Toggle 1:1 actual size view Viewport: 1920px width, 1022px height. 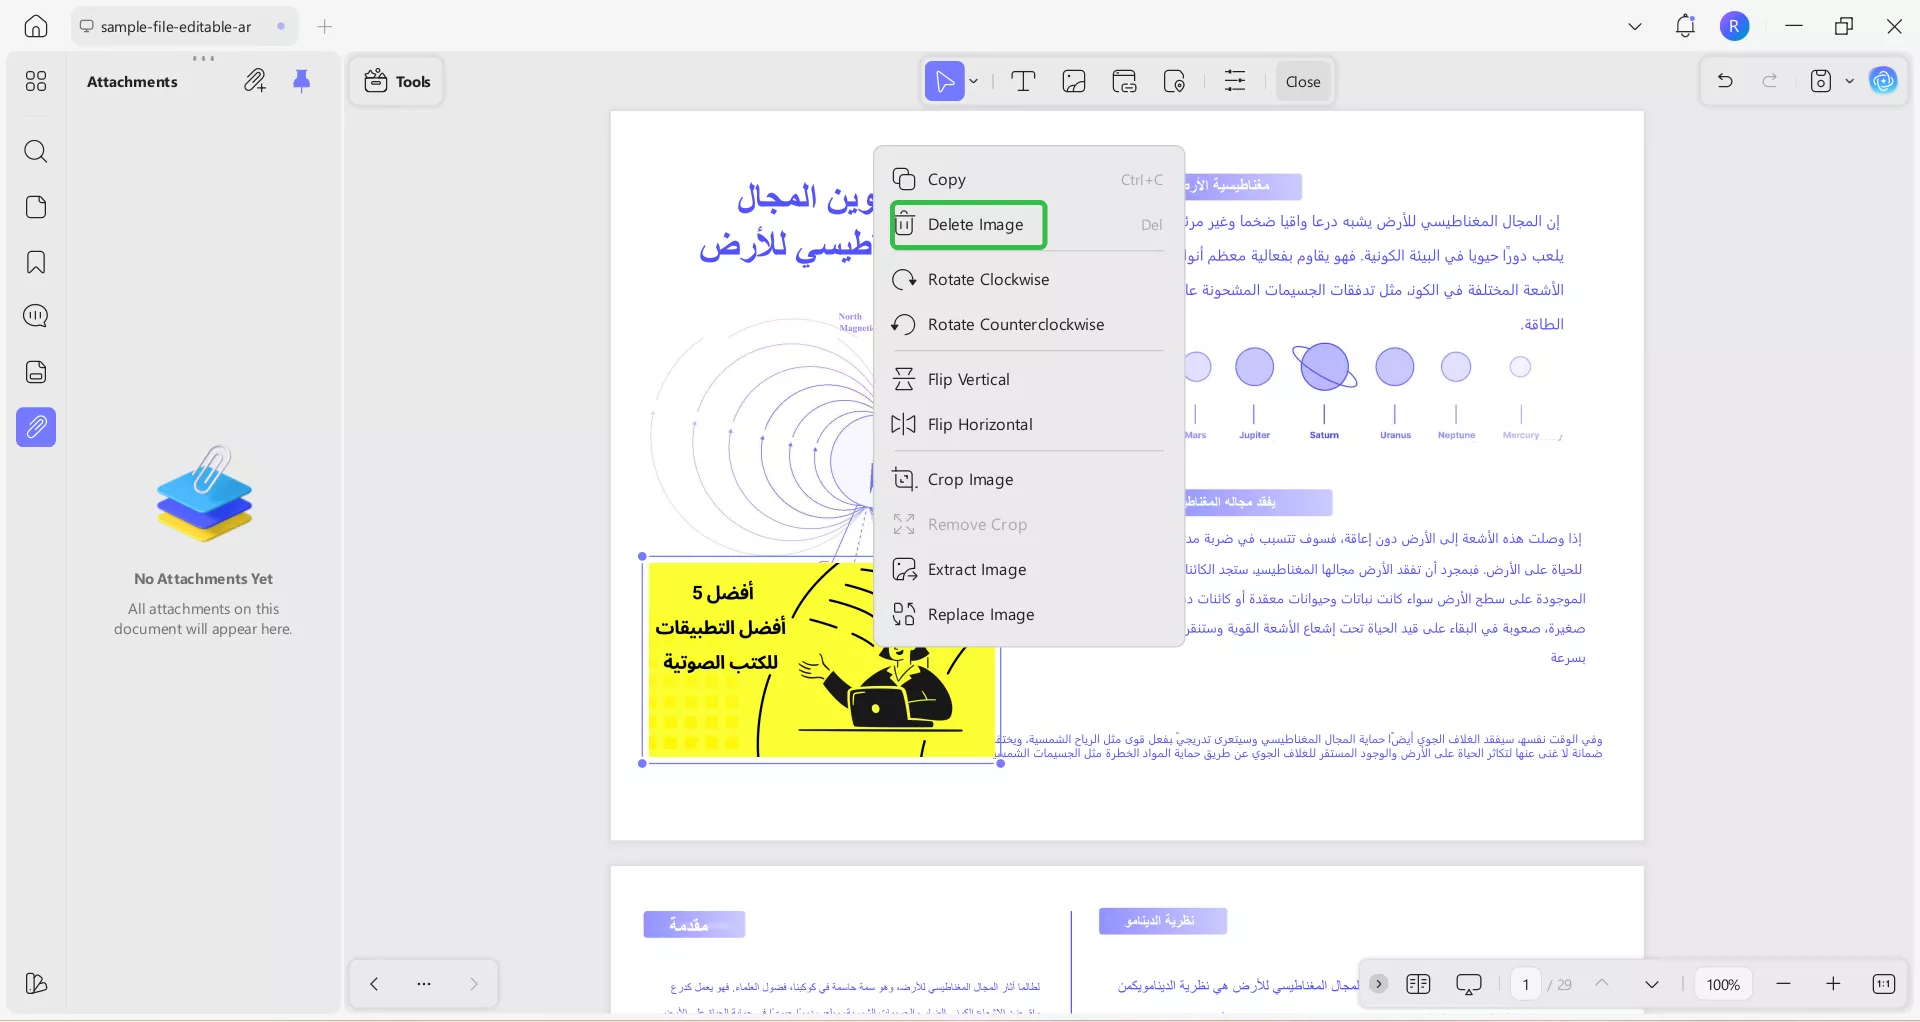tap(1884, 984)
